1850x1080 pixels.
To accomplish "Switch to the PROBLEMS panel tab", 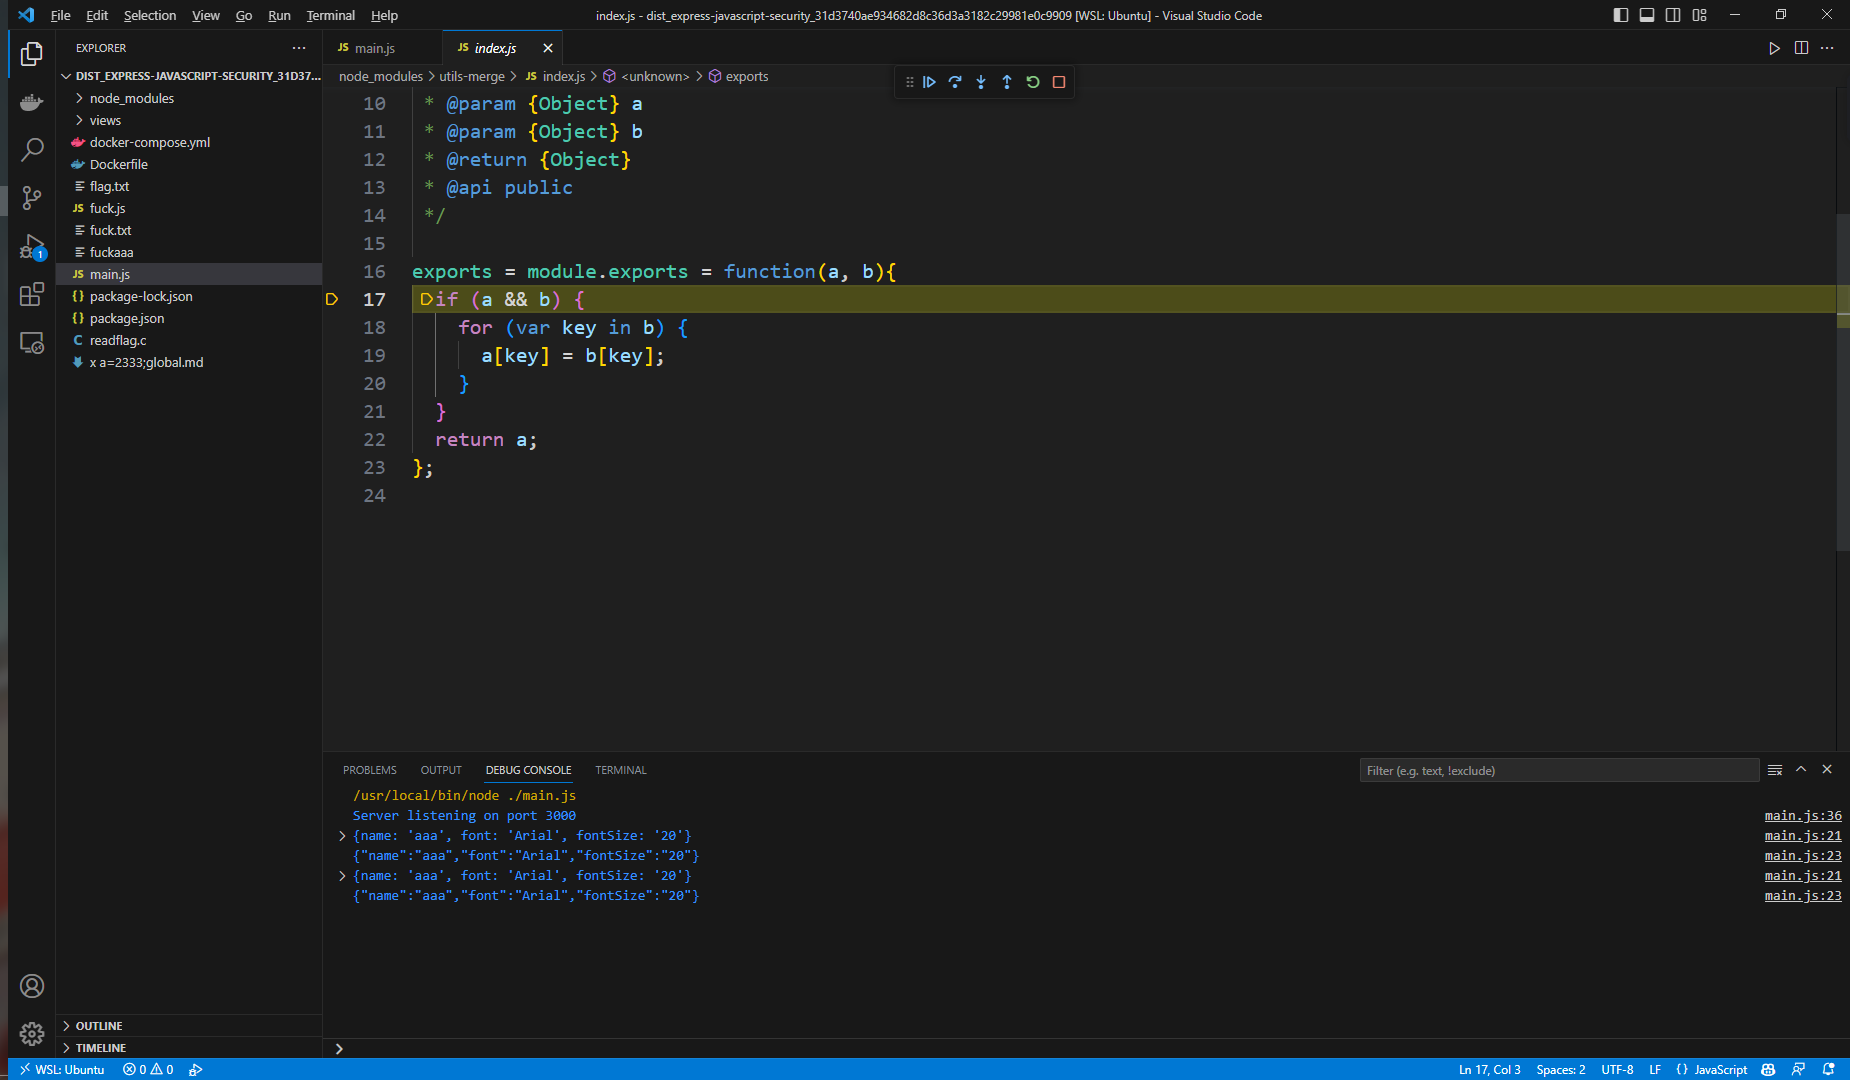I will coord(370,770).
